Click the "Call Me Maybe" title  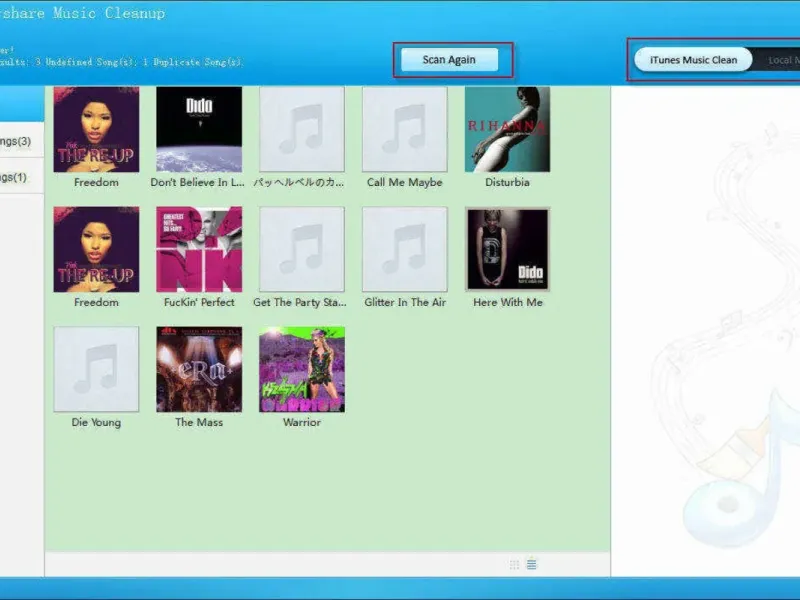[x=405, y=182]
